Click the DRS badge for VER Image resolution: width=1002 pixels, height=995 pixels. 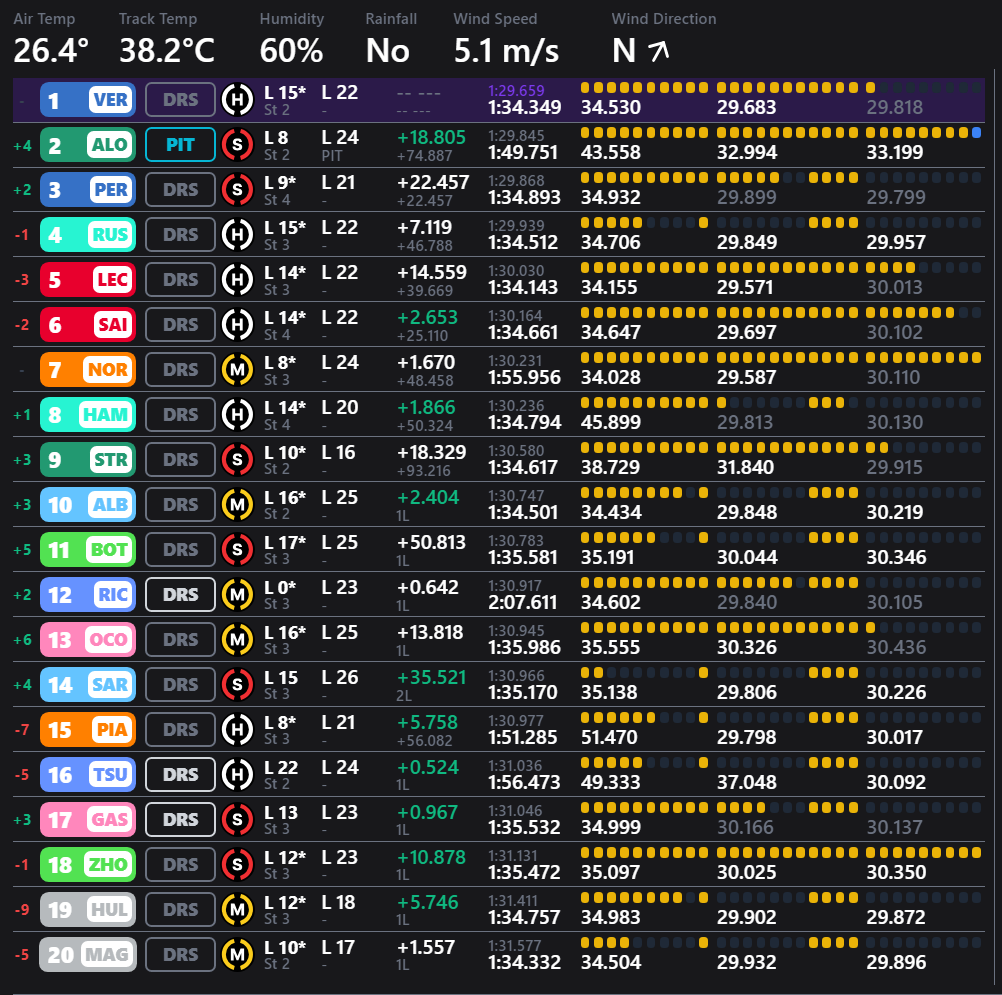click(x=180, y=100)
